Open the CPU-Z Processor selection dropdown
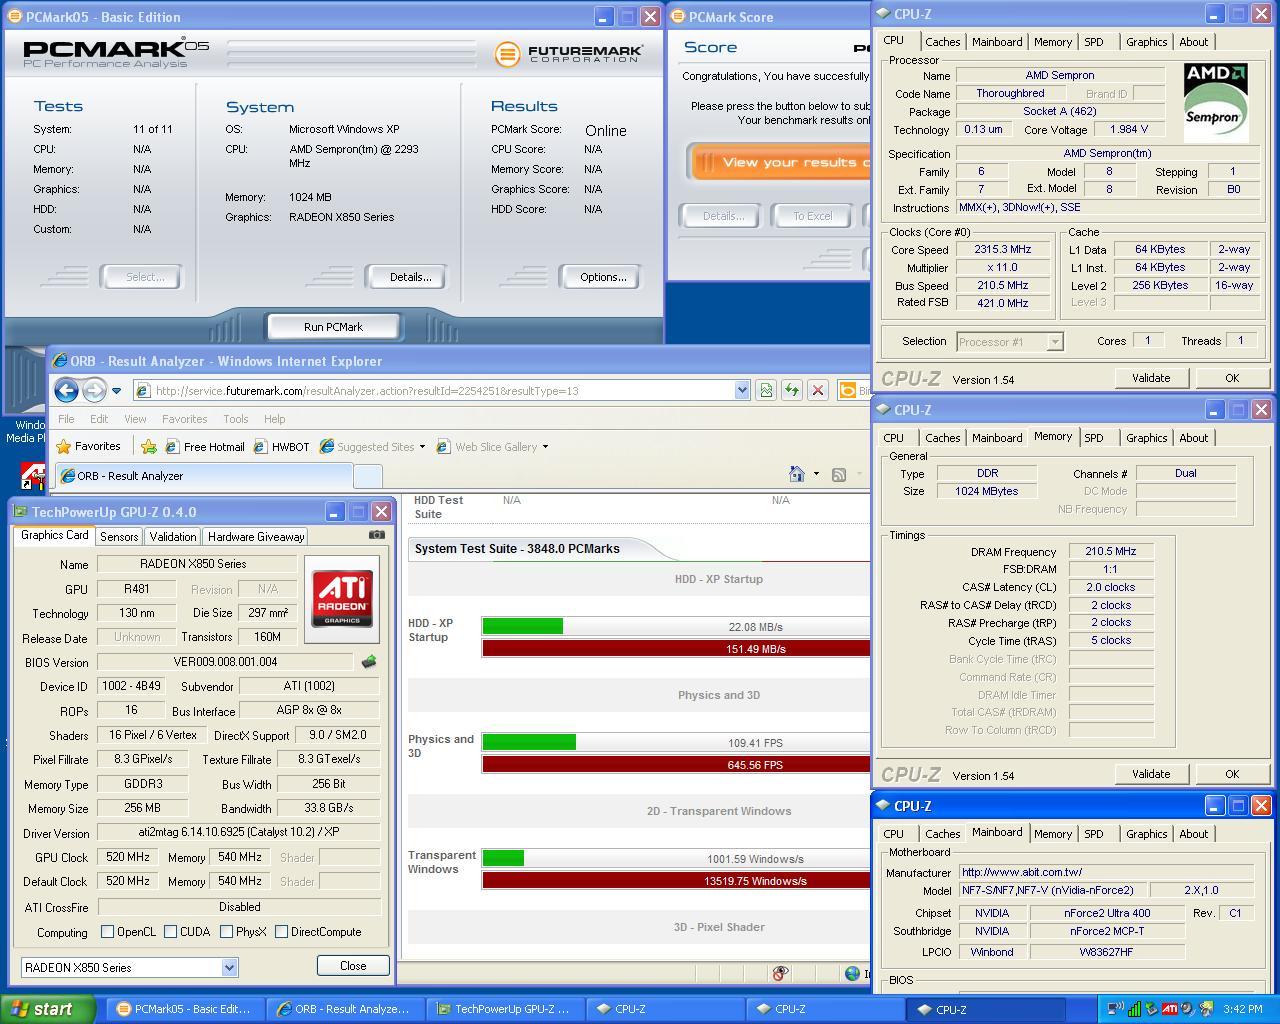The width and height of the screenshot is (1280, 1024). [1054, 342]
